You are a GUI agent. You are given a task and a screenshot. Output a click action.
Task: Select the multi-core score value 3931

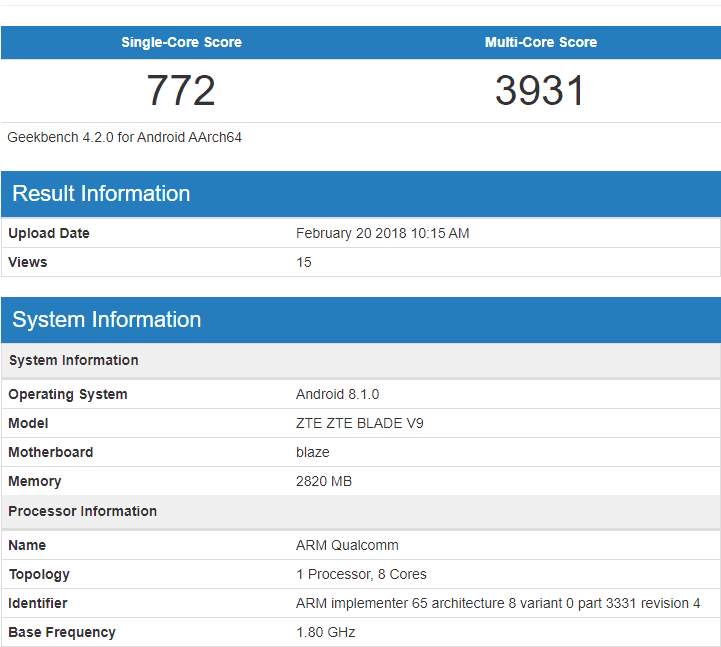[x=539, y=91]
